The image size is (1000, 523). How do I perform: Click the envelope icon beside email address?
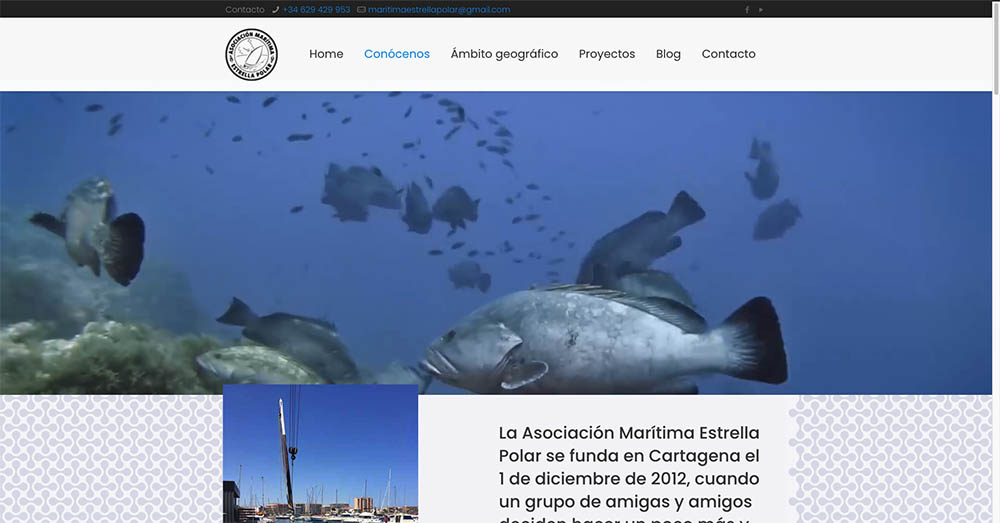tap(361, 10)
